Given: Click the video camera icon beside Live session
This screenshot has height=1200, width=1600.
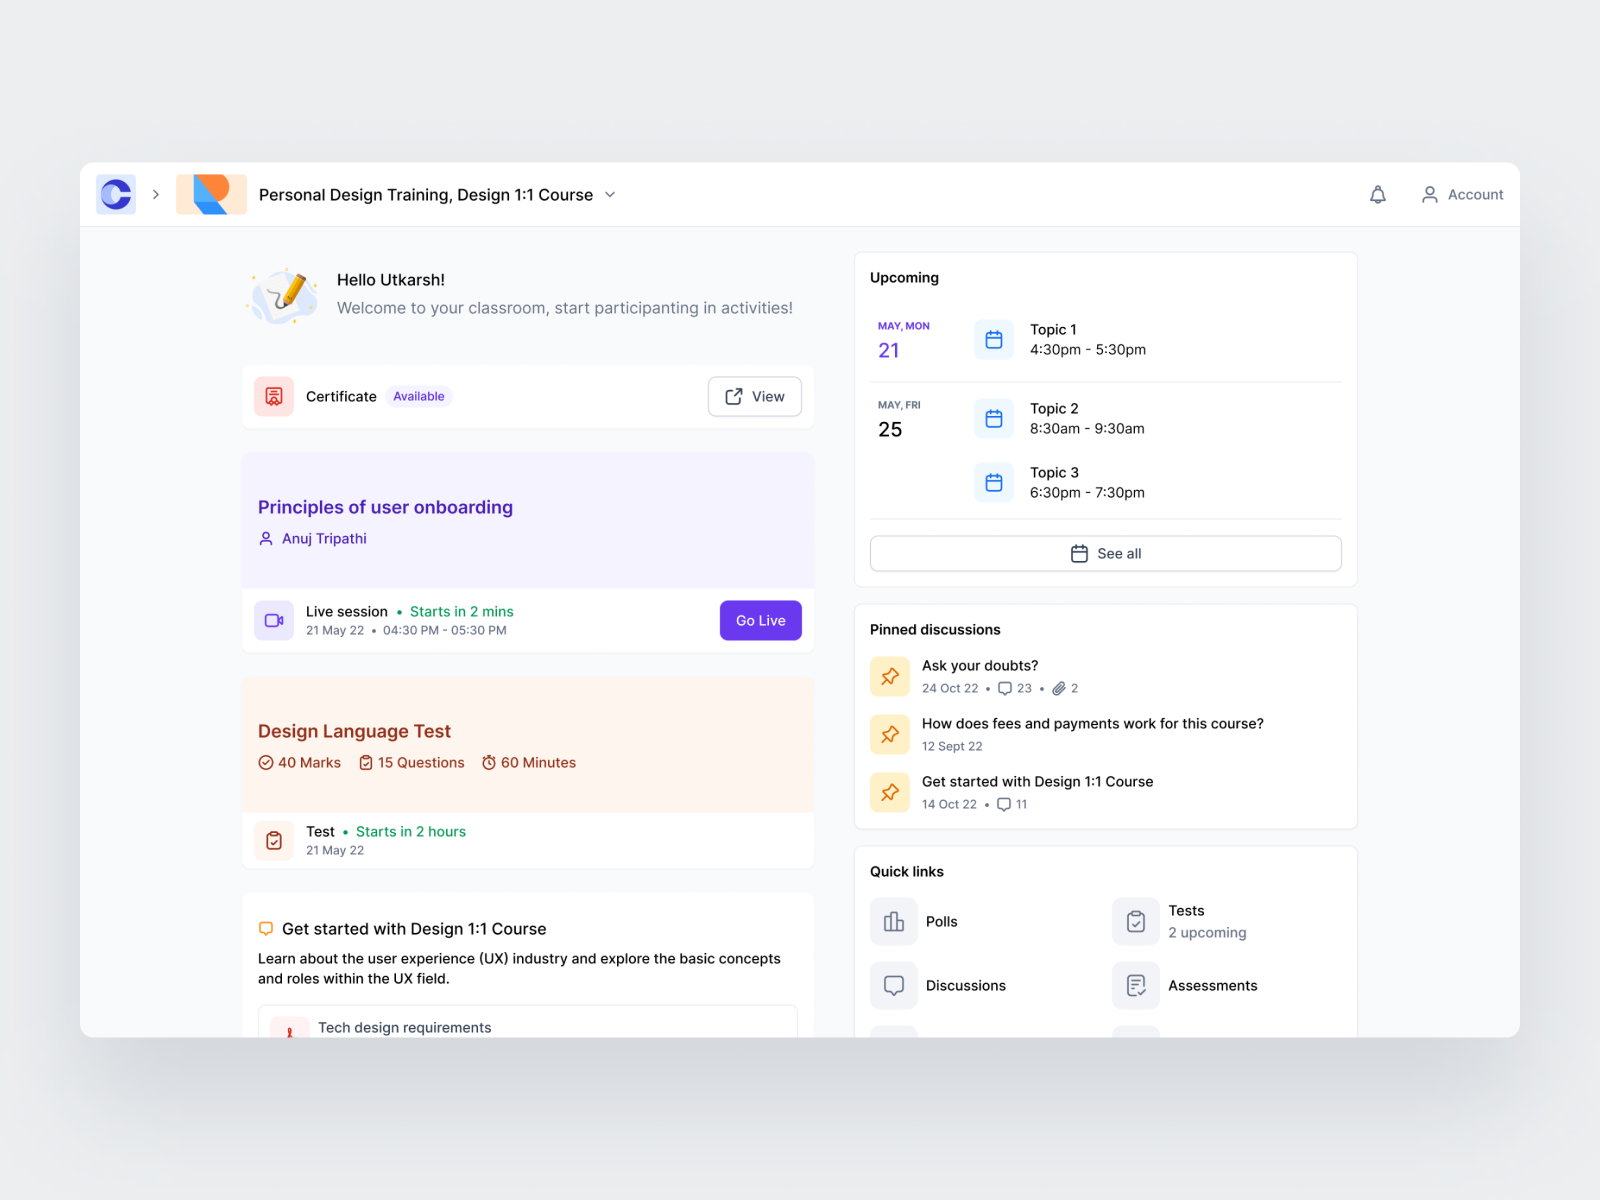Looking at the screenshot, I should [x=273, y=620].
